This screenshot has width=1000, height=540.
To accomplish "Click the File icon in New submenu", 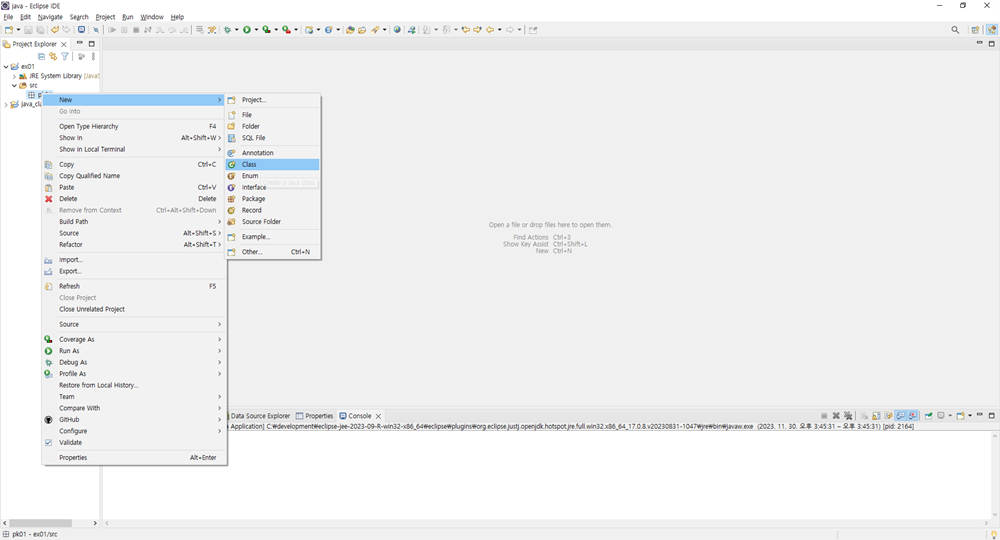I will pyautogui.click(x=232, y=115).
